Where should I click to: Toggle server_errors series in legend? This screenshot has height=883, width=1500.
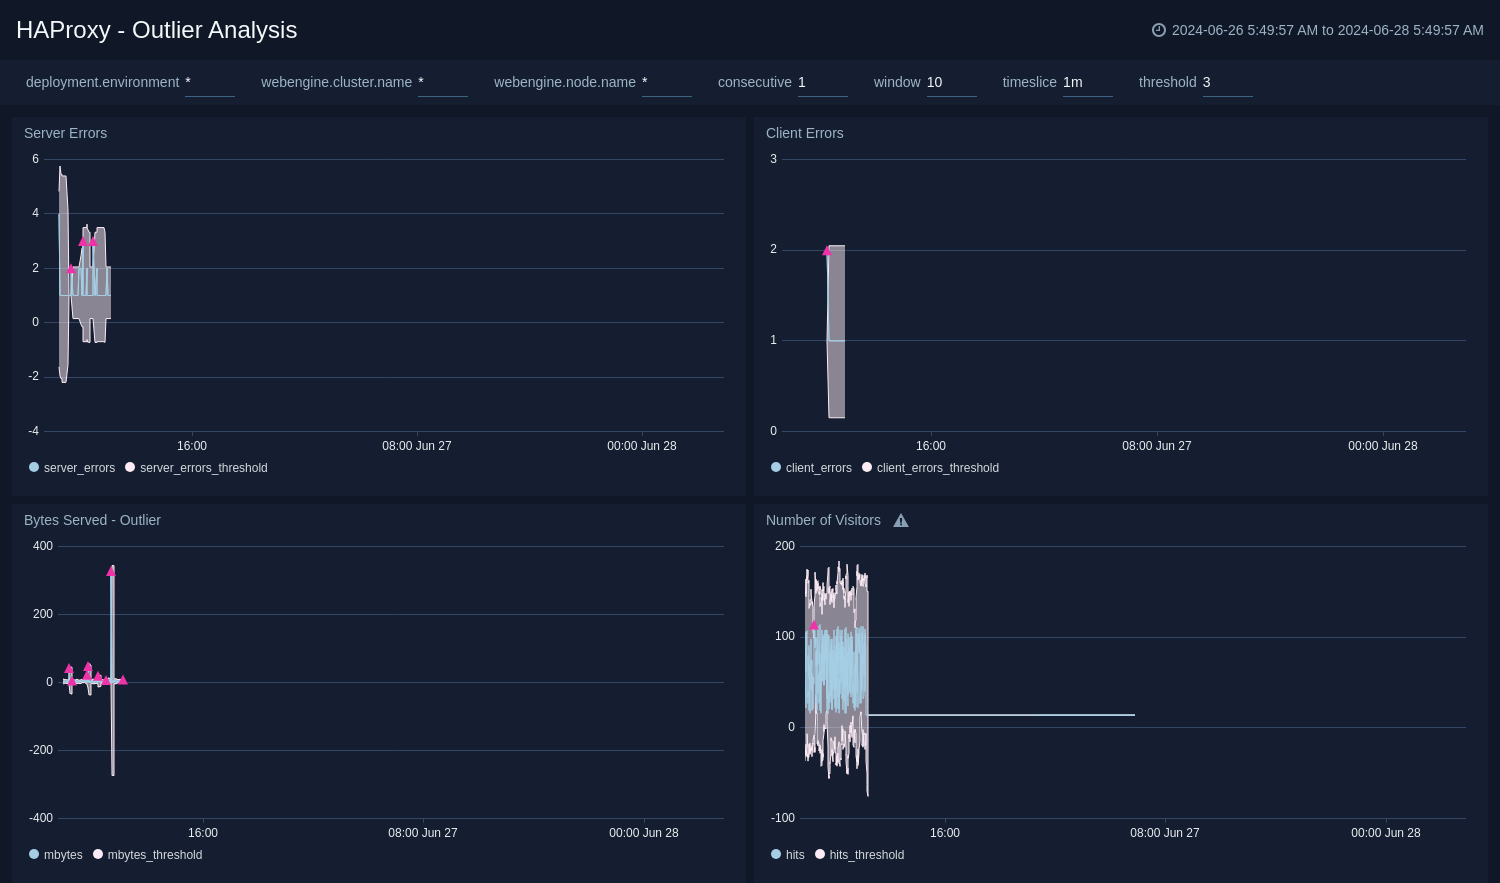[x=72, y=468]
